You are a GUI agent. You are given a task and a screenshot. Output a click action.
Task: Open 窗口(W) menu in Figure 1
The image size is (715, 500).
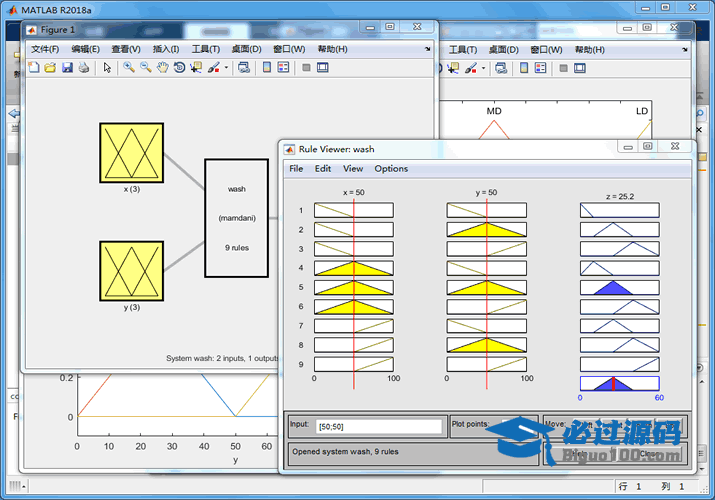tap(289, 49)
